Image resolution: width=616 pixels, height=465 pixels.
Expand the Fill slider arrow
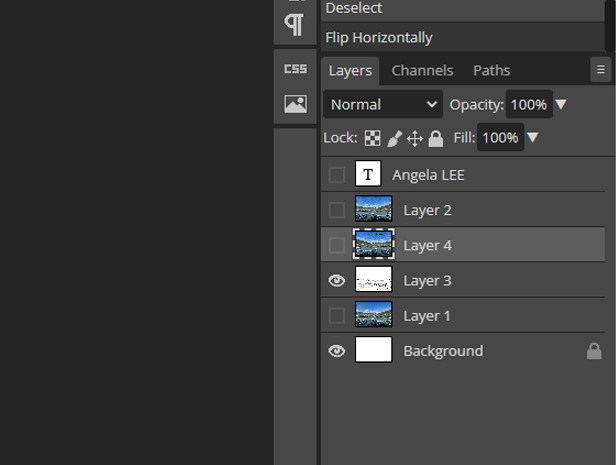pos(533,138)
